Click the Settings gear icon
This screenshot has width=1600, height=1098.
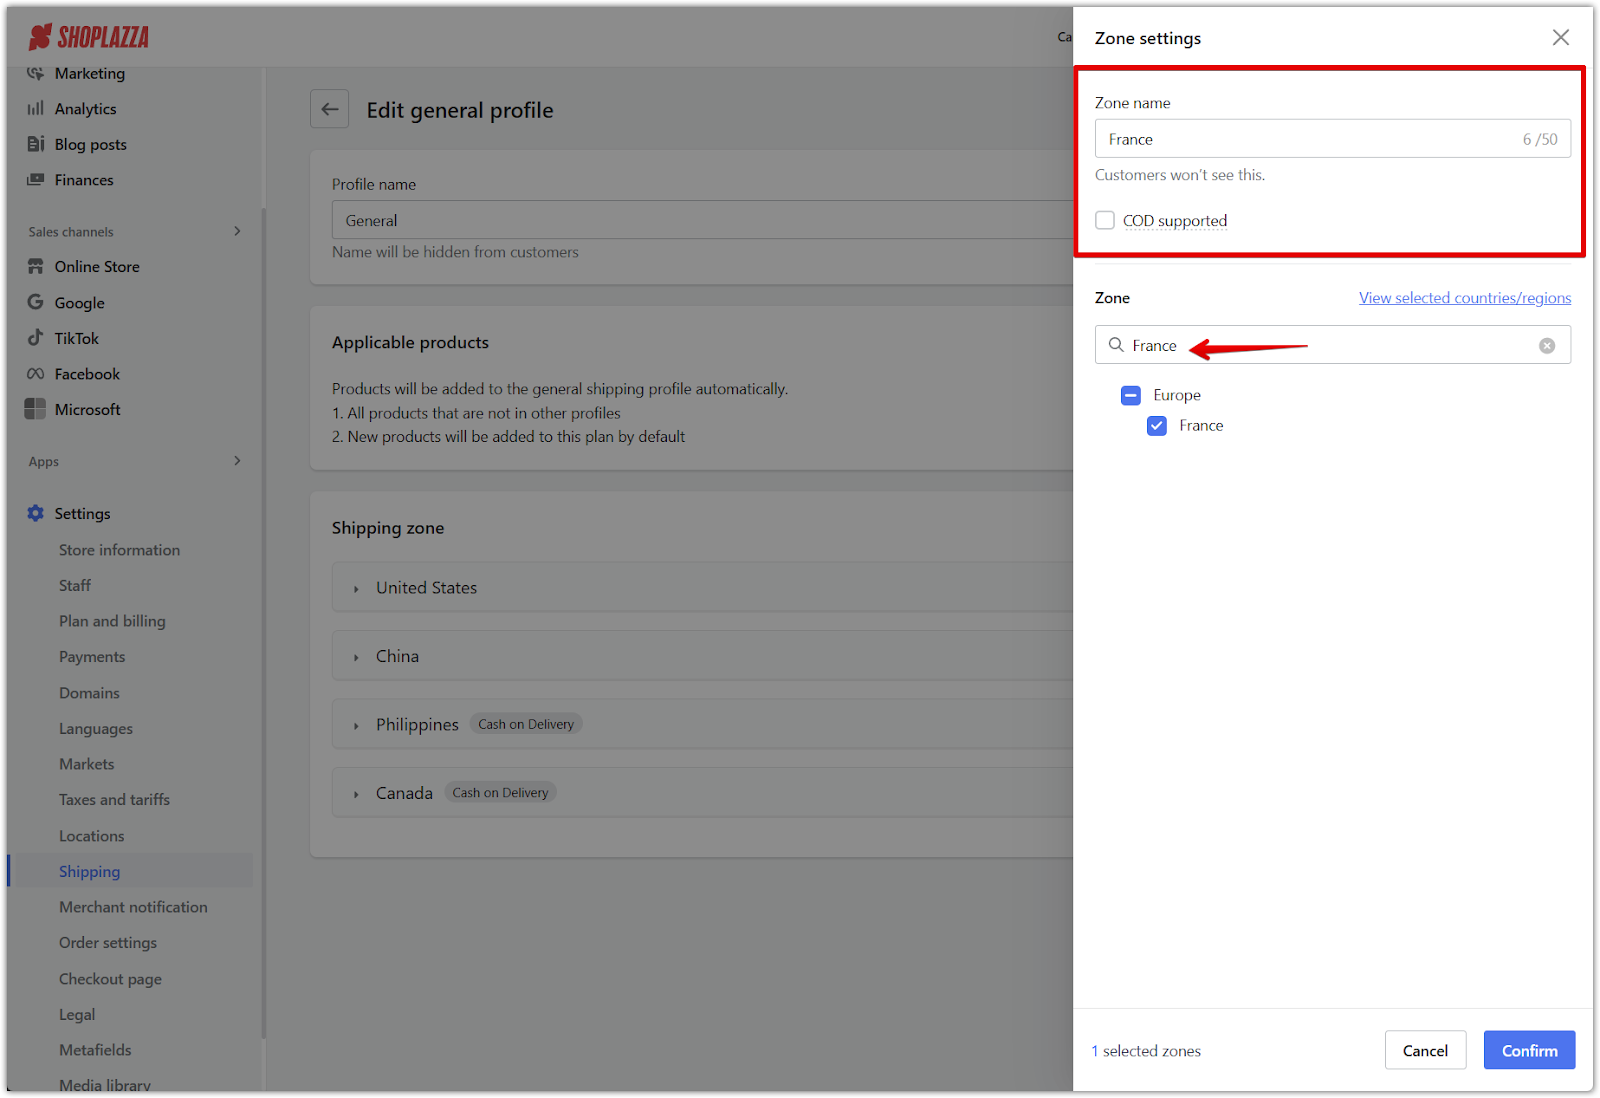click(36, 513)
